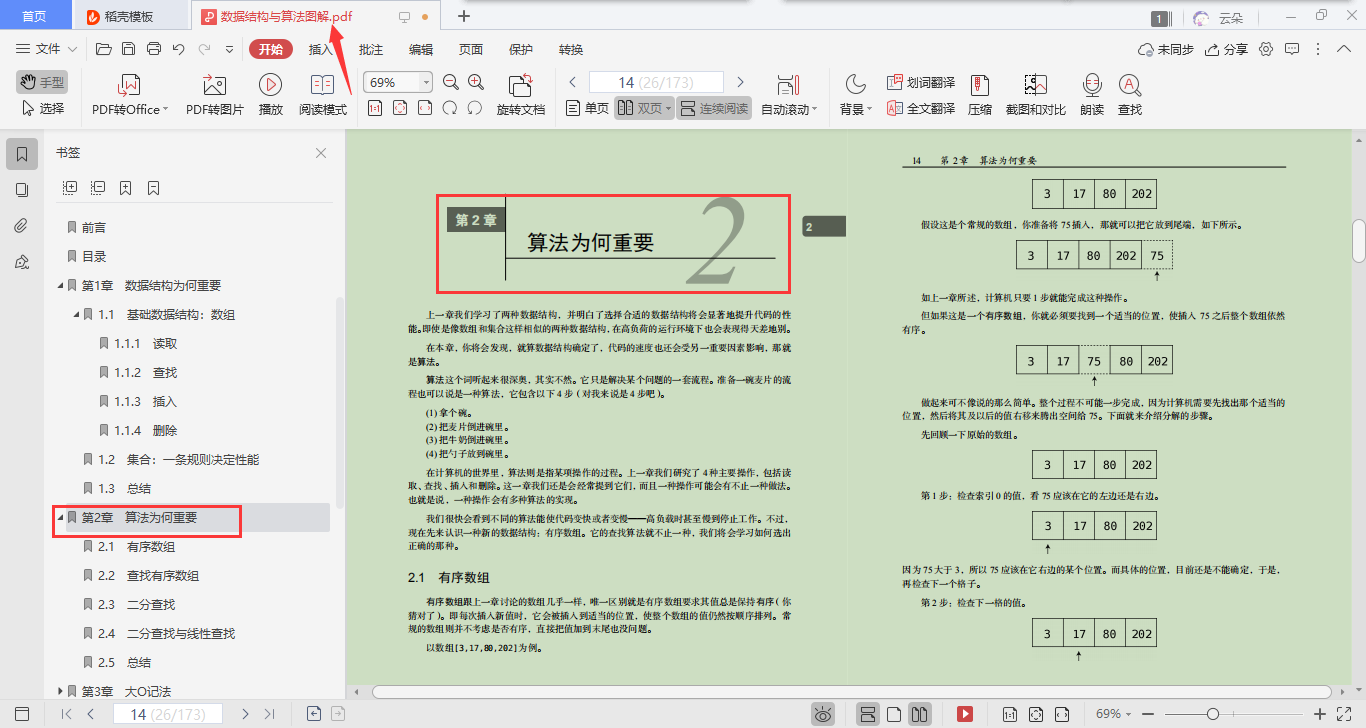Open the 文件 file menu
The image size is (1366, 728).
[47, 49]
